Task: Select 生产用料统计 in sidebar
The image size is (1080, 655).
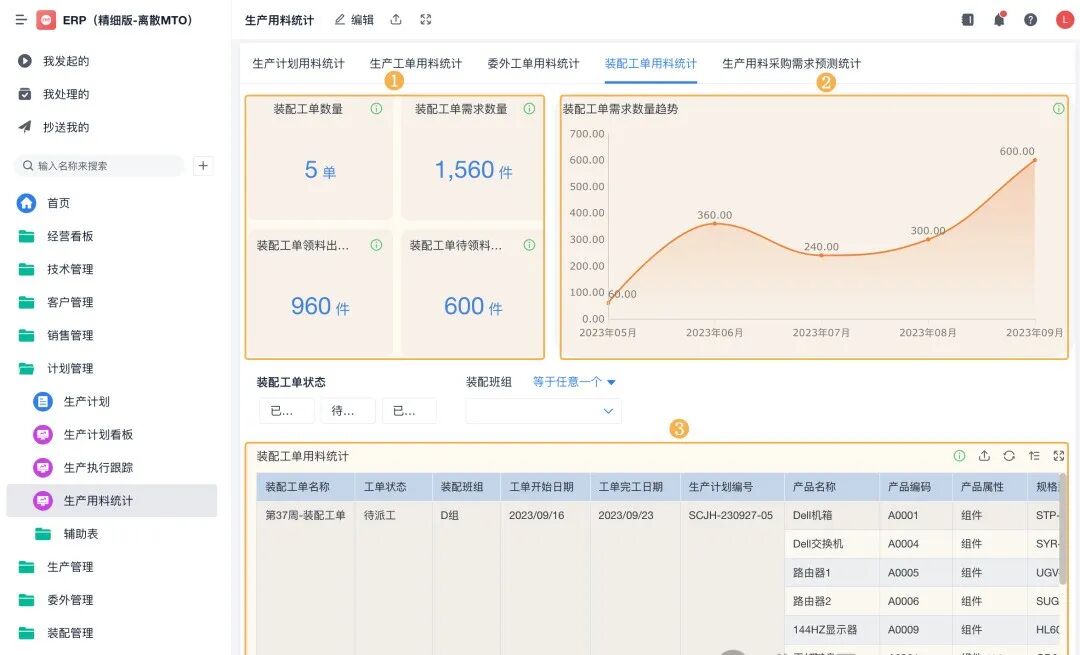Action: point(112,500)
